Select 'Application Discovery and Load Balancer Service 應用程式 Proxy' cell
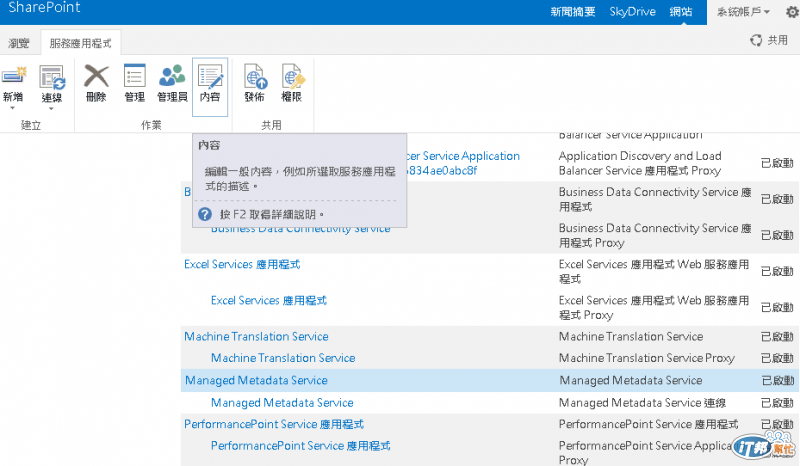The height and width of the screenshot is (466, 800). [640, 163]
